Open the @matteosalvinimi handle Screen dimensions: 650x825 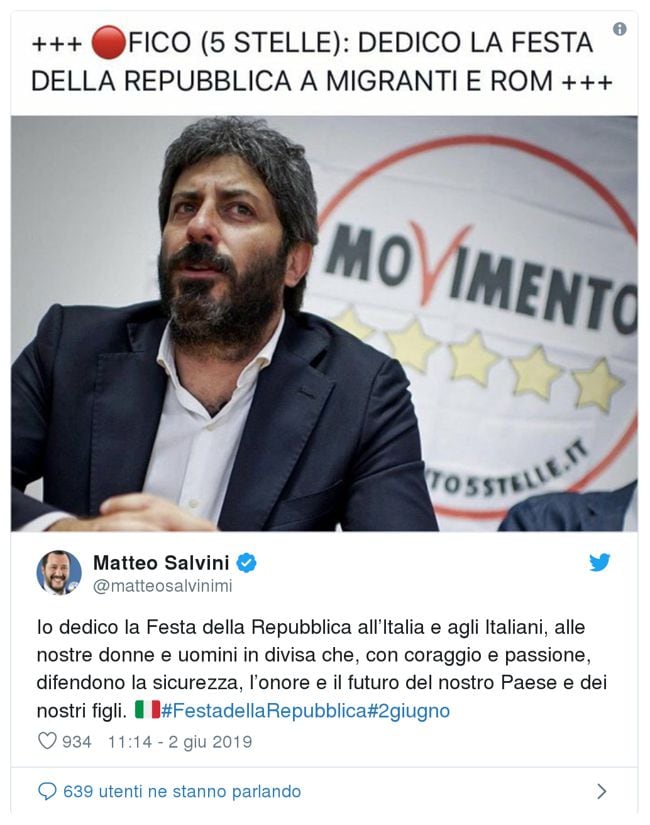pyautogui.click(x=163, y=586)
